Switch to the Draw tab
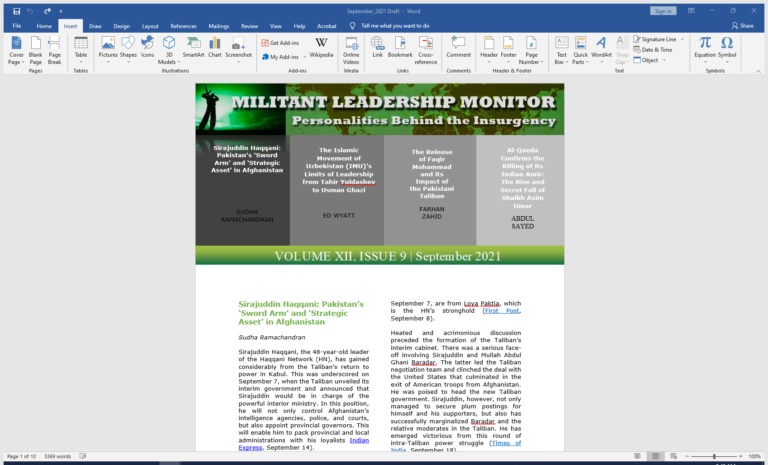The width and height of the screenshot is (768, 465). pyautogui.click(x=95, y=26)
